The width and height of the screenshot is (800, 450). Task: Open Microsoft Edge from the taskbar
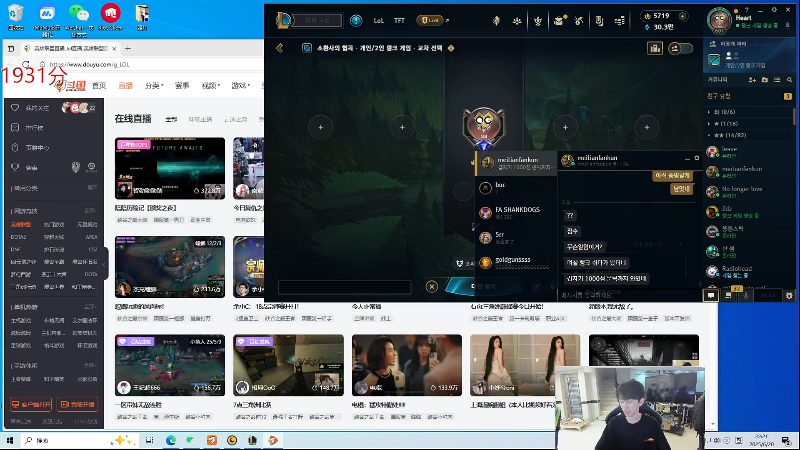[170, 440]
